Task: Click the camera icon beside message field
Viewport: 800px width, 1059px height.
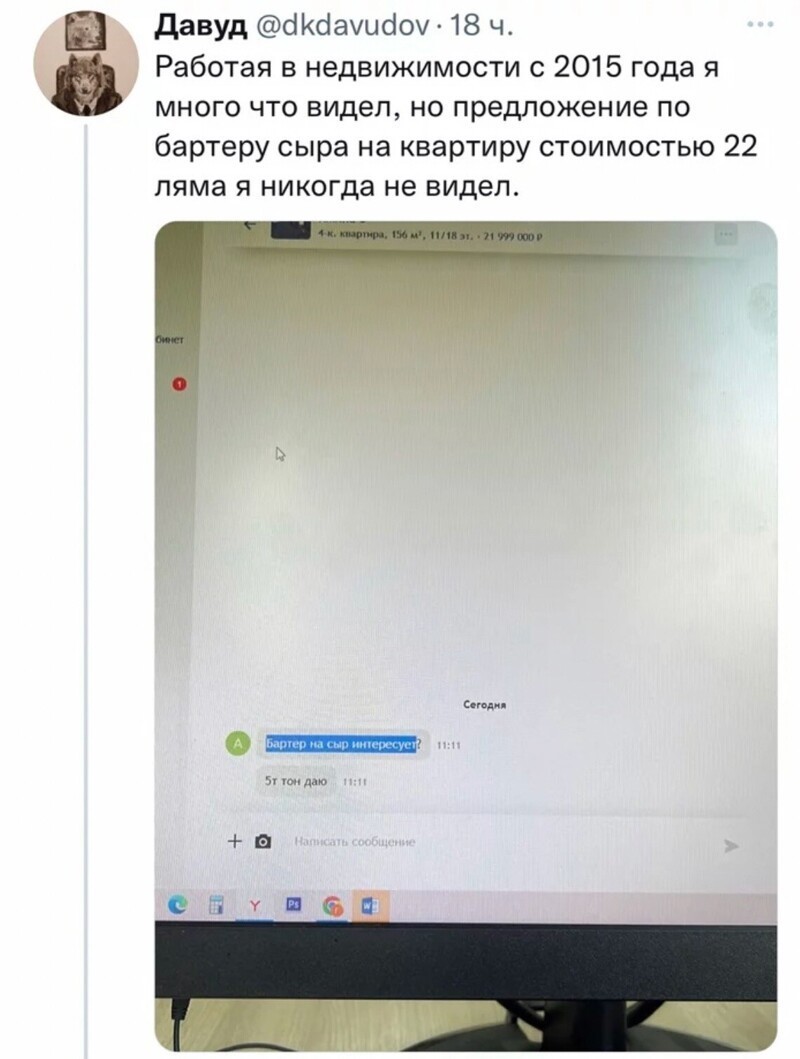Action: [x=263, y=842]
